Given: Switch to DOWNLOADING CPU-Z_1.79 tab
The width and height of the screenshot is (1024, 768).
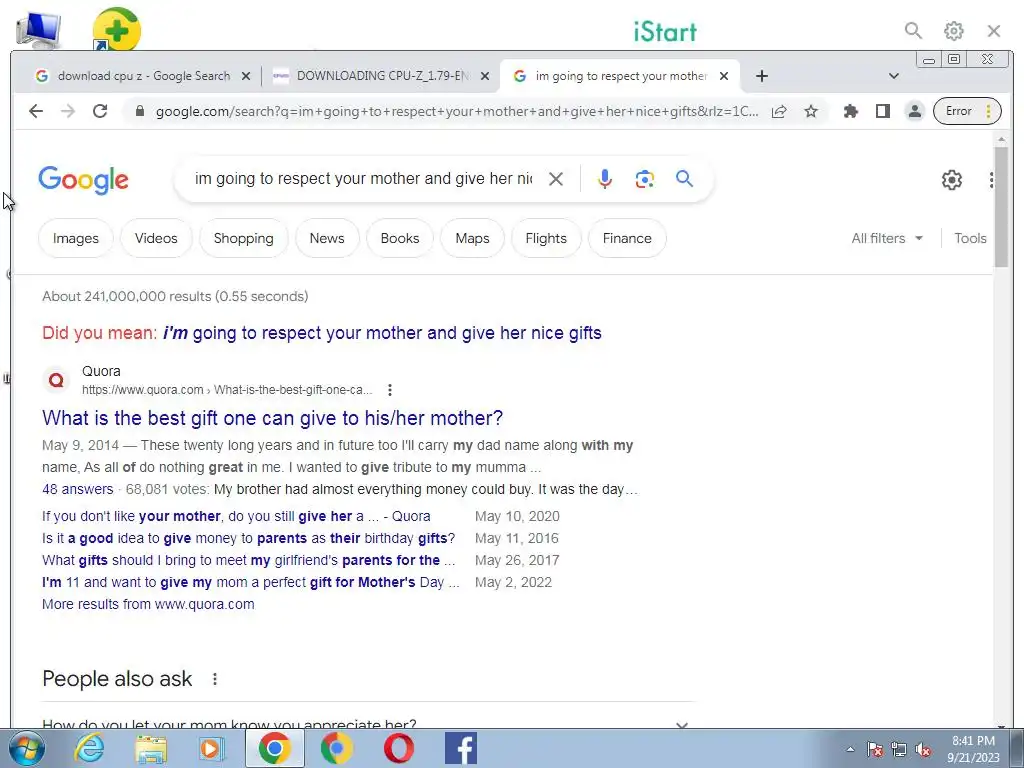Looking at the screenshot, I should pos(381,76).
